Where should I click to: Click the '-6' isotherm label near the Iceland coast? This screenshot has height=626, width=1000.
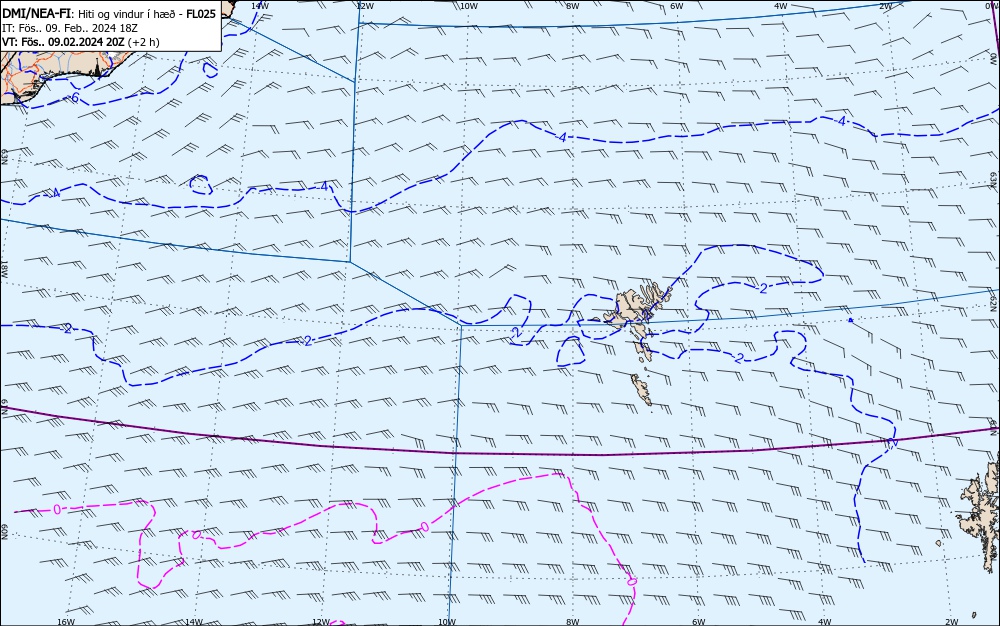[x=73, y=98]
